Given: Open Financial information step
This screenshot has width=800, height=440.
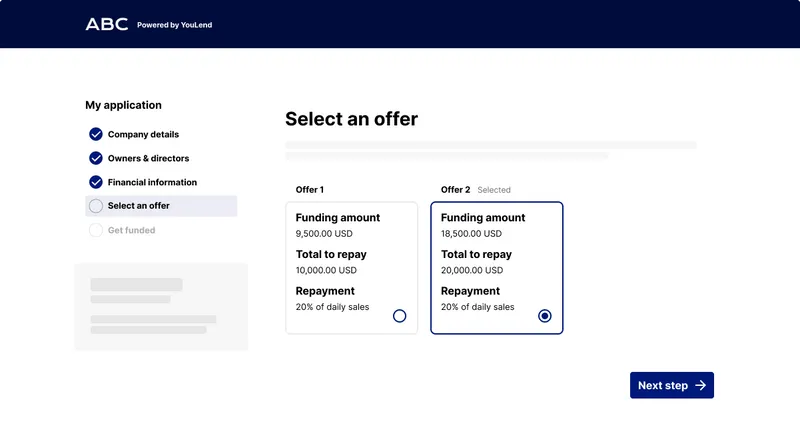Looking at the screenshot, I should 152,182.
